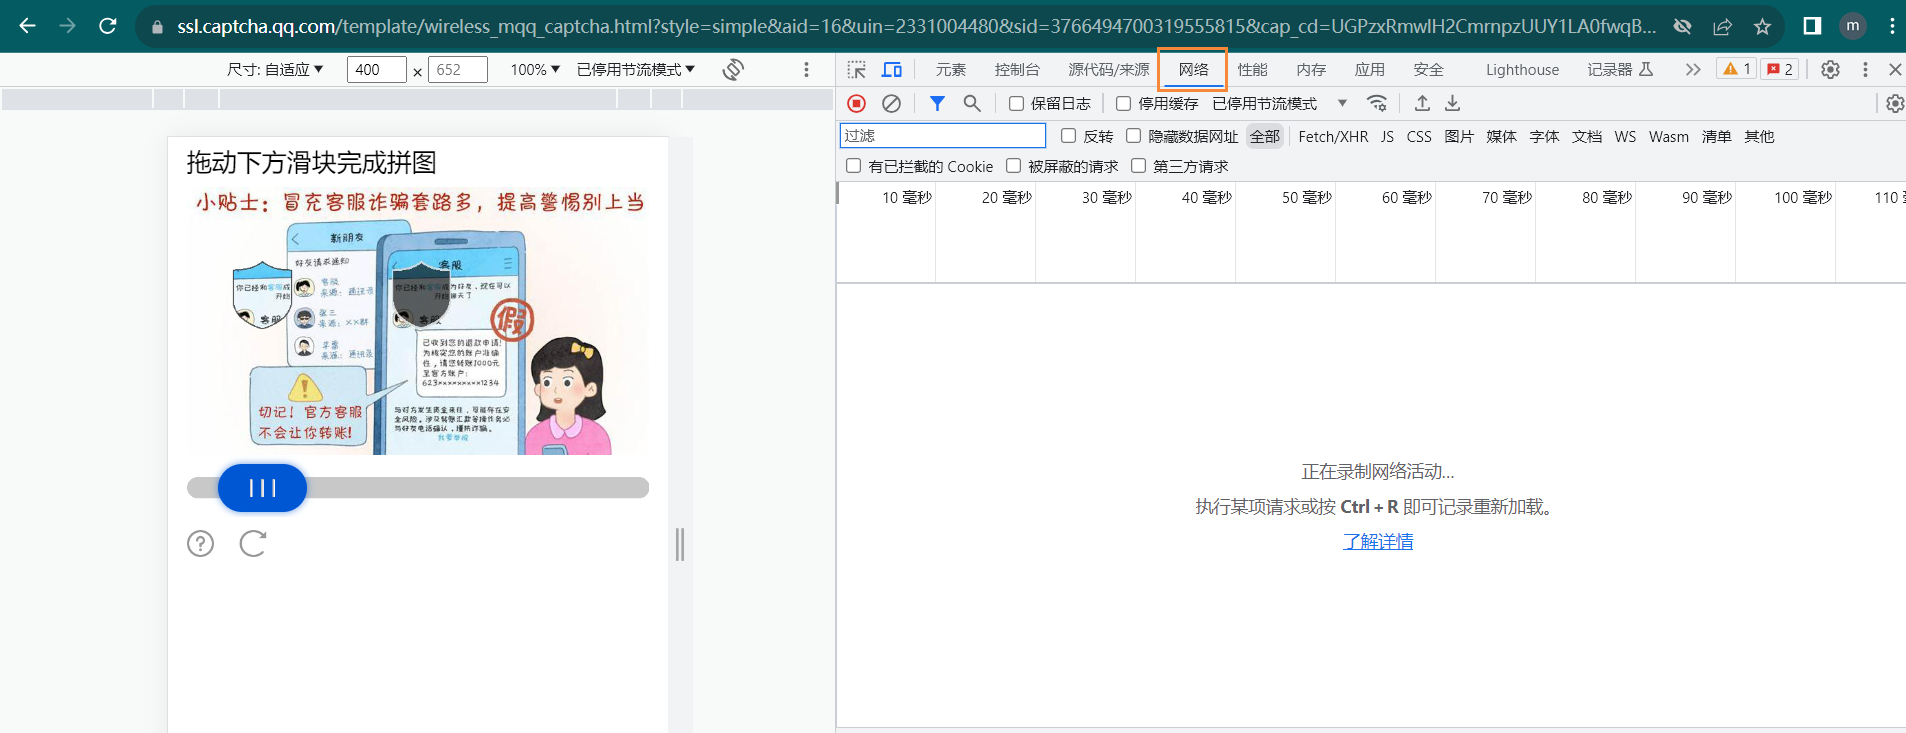The image size is (1906, 733).
Task: Open the Chrome three-dot menu
Action: coord(1892,26)
